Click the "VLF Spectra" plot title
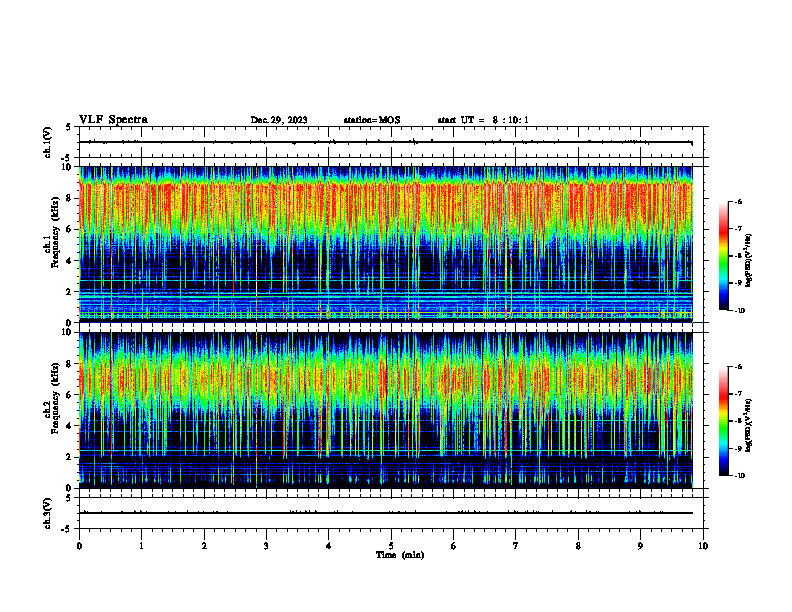 (x=114, y=120)
